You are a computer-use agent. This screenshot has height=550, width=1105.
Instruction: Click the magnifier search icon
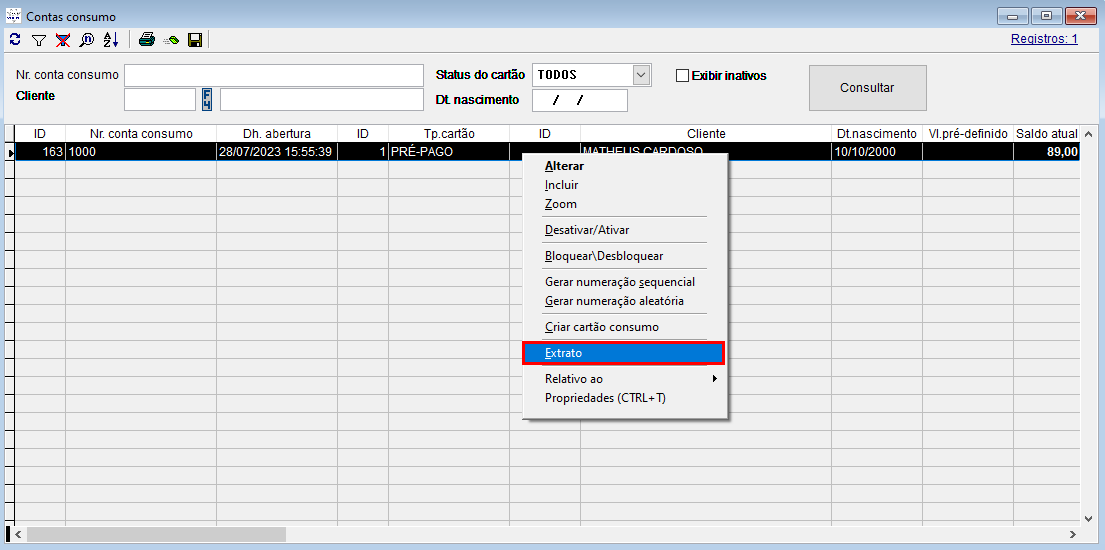coord(87,40)
